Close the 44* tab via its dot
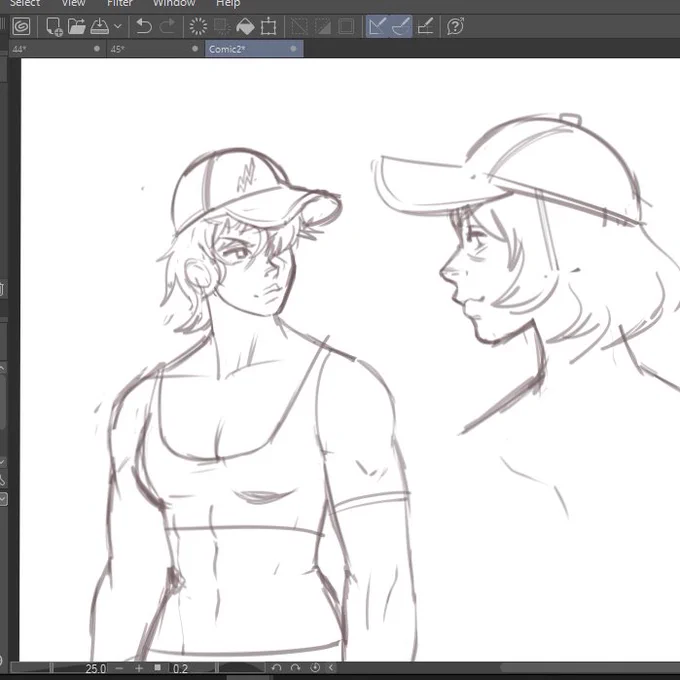The height and width of the screenshot is (680, 680). click(x=97, y=49)
